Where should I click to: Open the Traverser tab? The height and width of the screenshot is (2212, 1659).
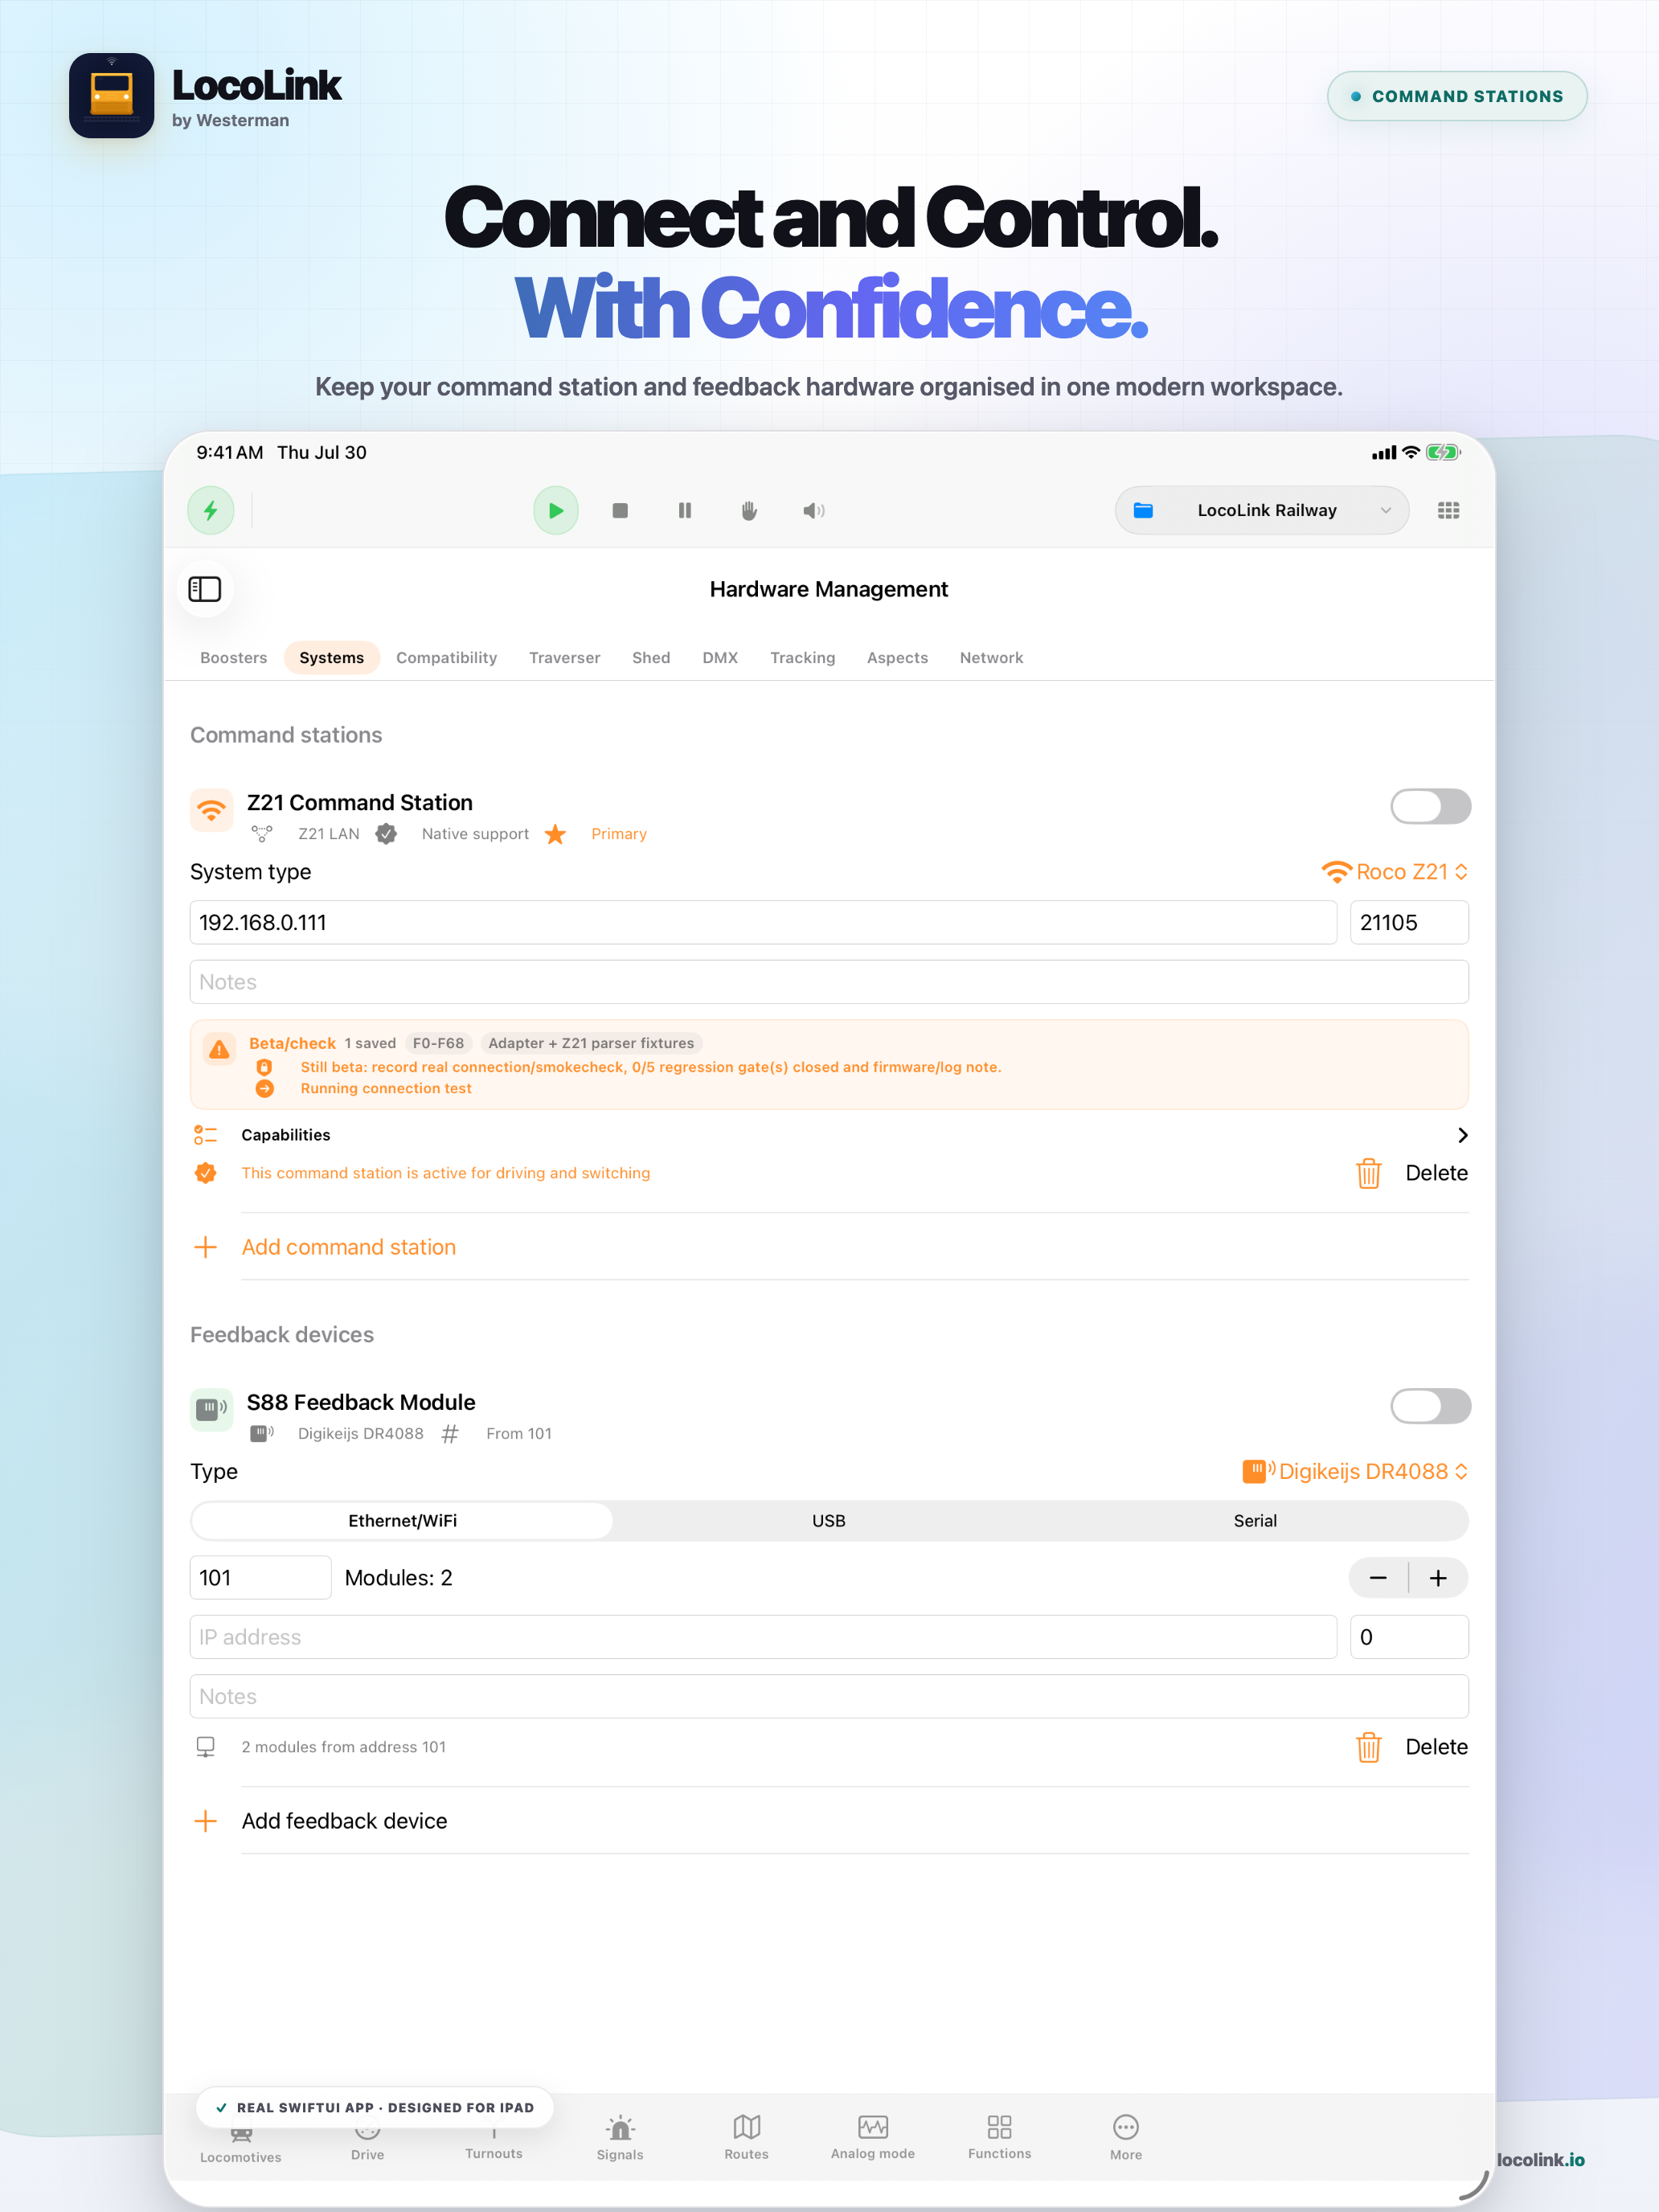(565, 658)
